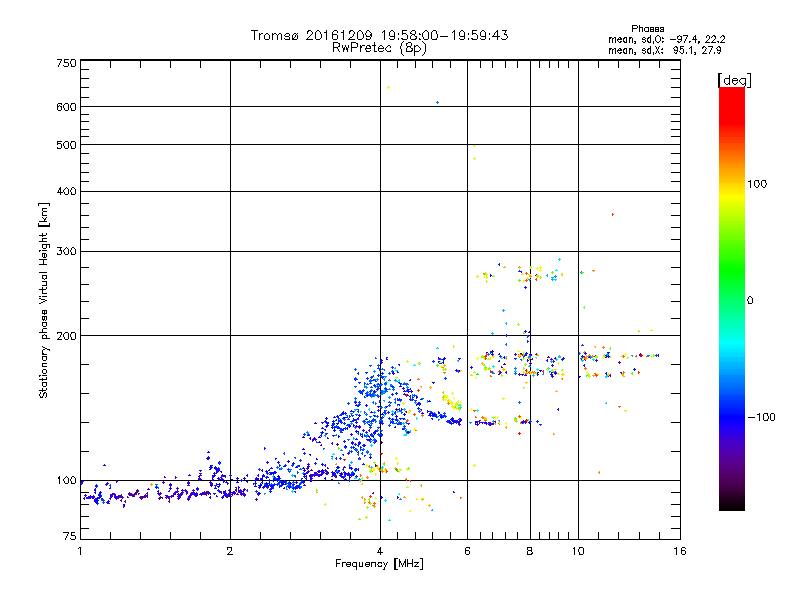Image resolution: width=800 pixels, height=600 pixels.
Task: Click the colorbar tick label '100'
Action: click(757, 184)
